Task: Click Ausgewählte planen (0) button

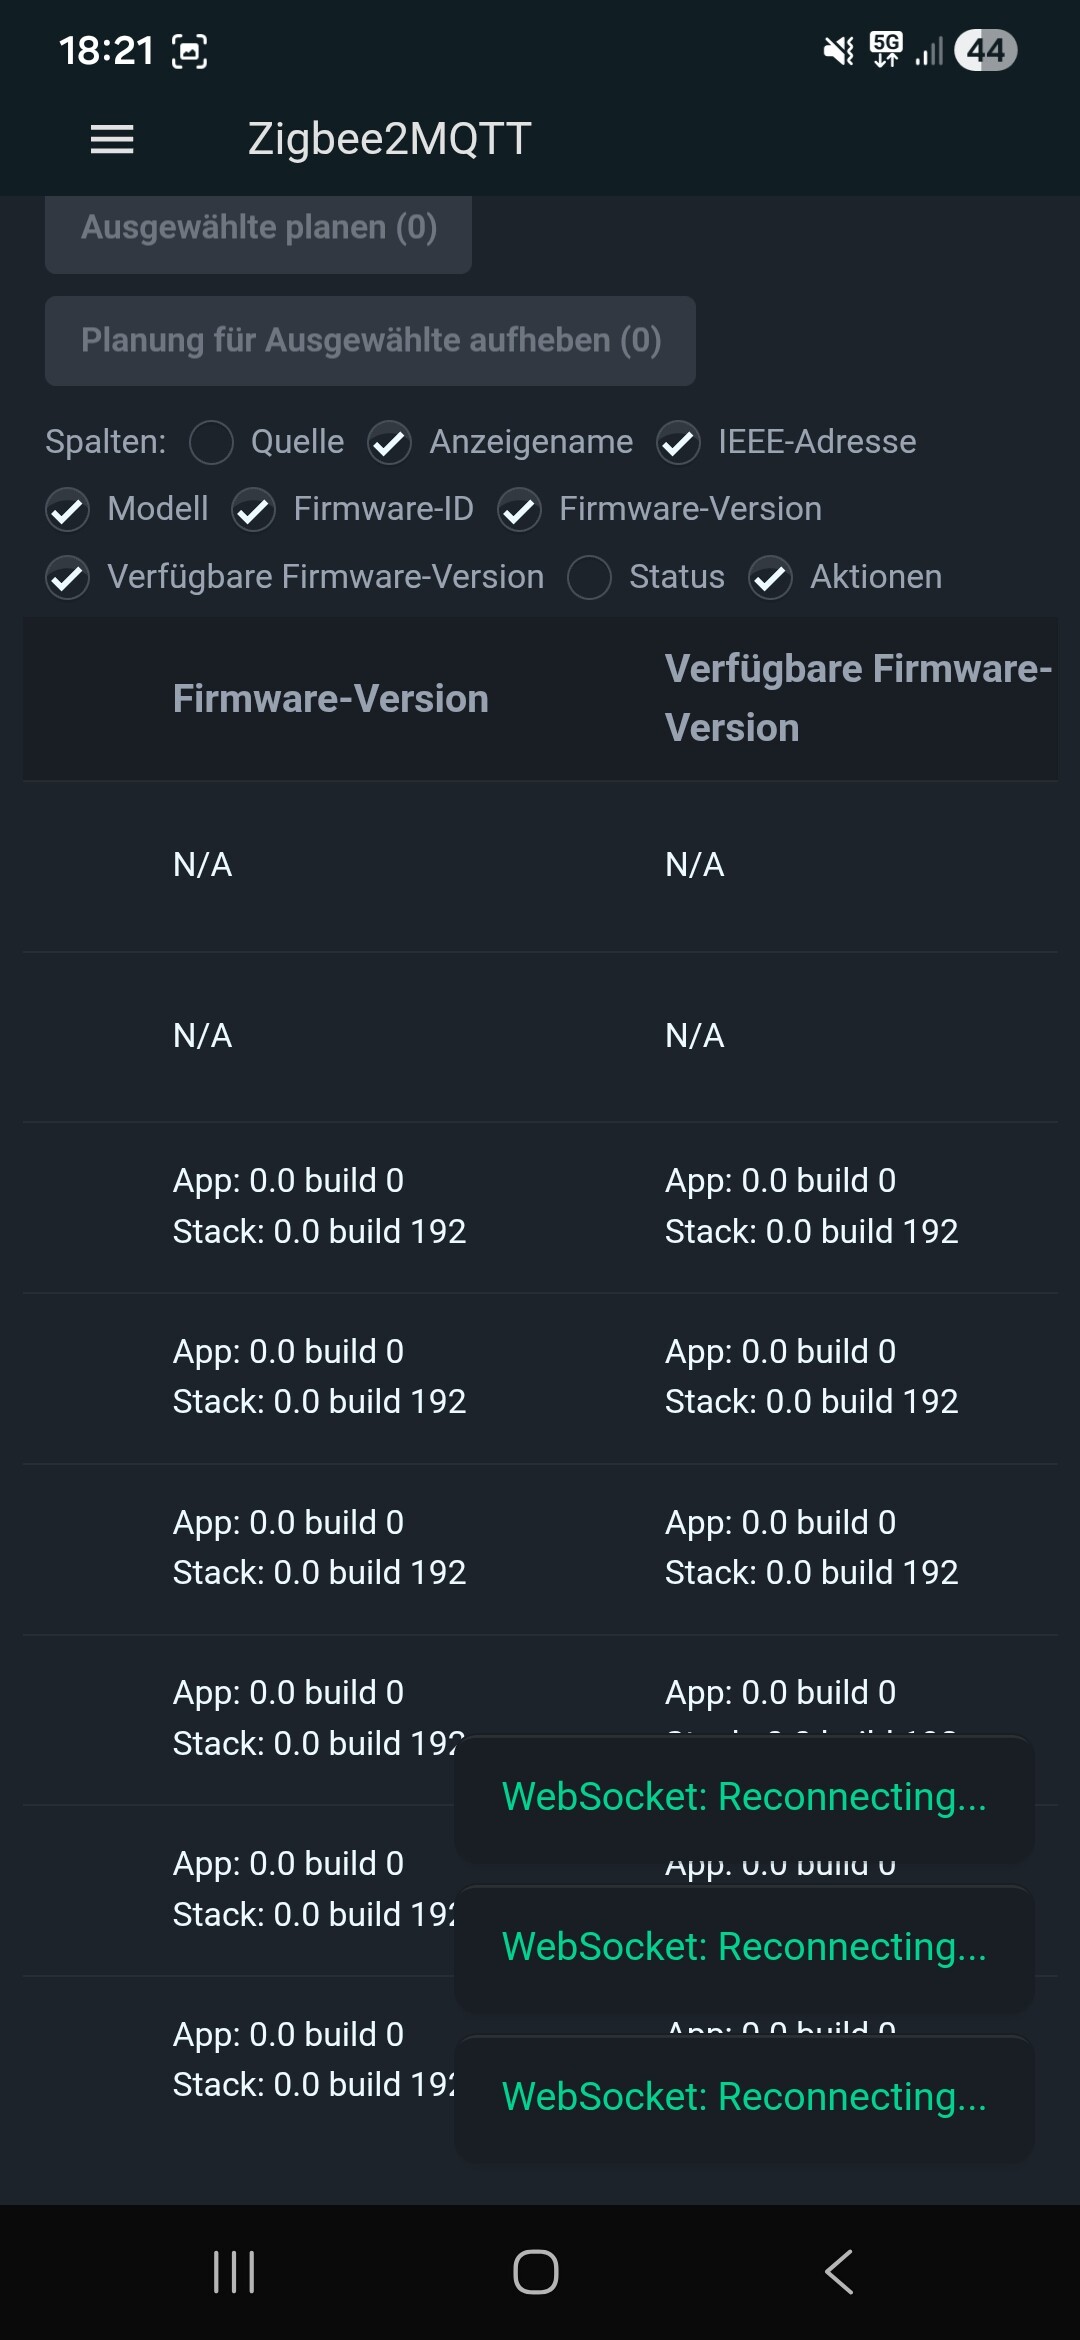Action: [258, 229]
